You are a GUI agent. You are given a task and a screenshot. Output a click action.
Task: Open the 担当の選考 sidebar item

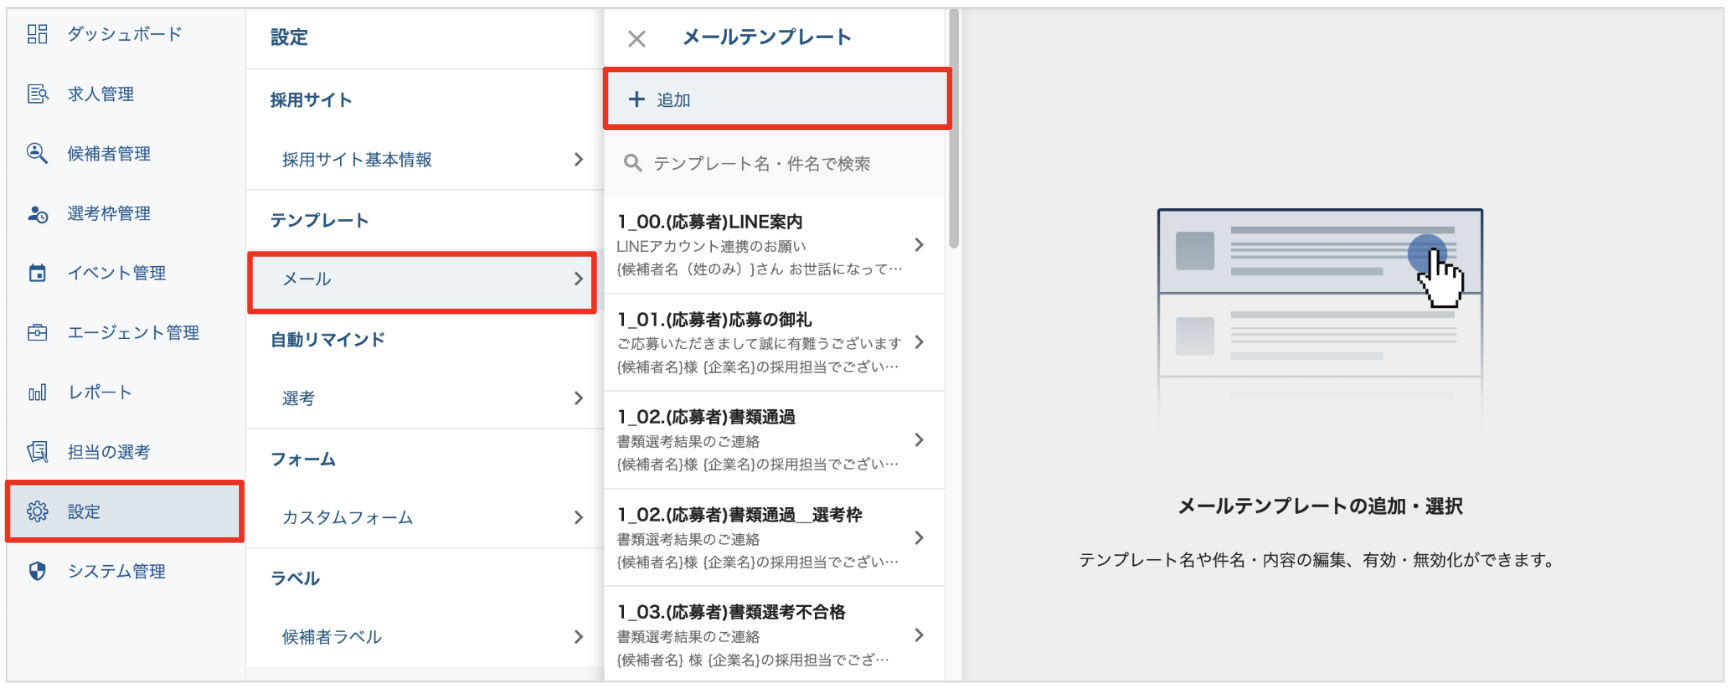click(x=108, y=452)
